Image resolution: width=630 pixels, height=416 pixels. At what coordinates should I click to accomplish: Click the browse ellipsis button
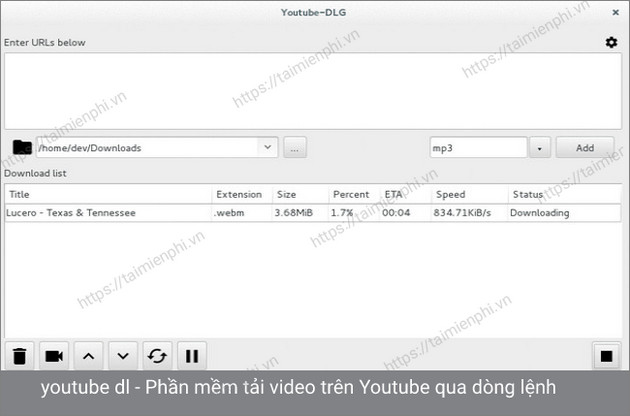pyautogui.click(x=295, y=148)
